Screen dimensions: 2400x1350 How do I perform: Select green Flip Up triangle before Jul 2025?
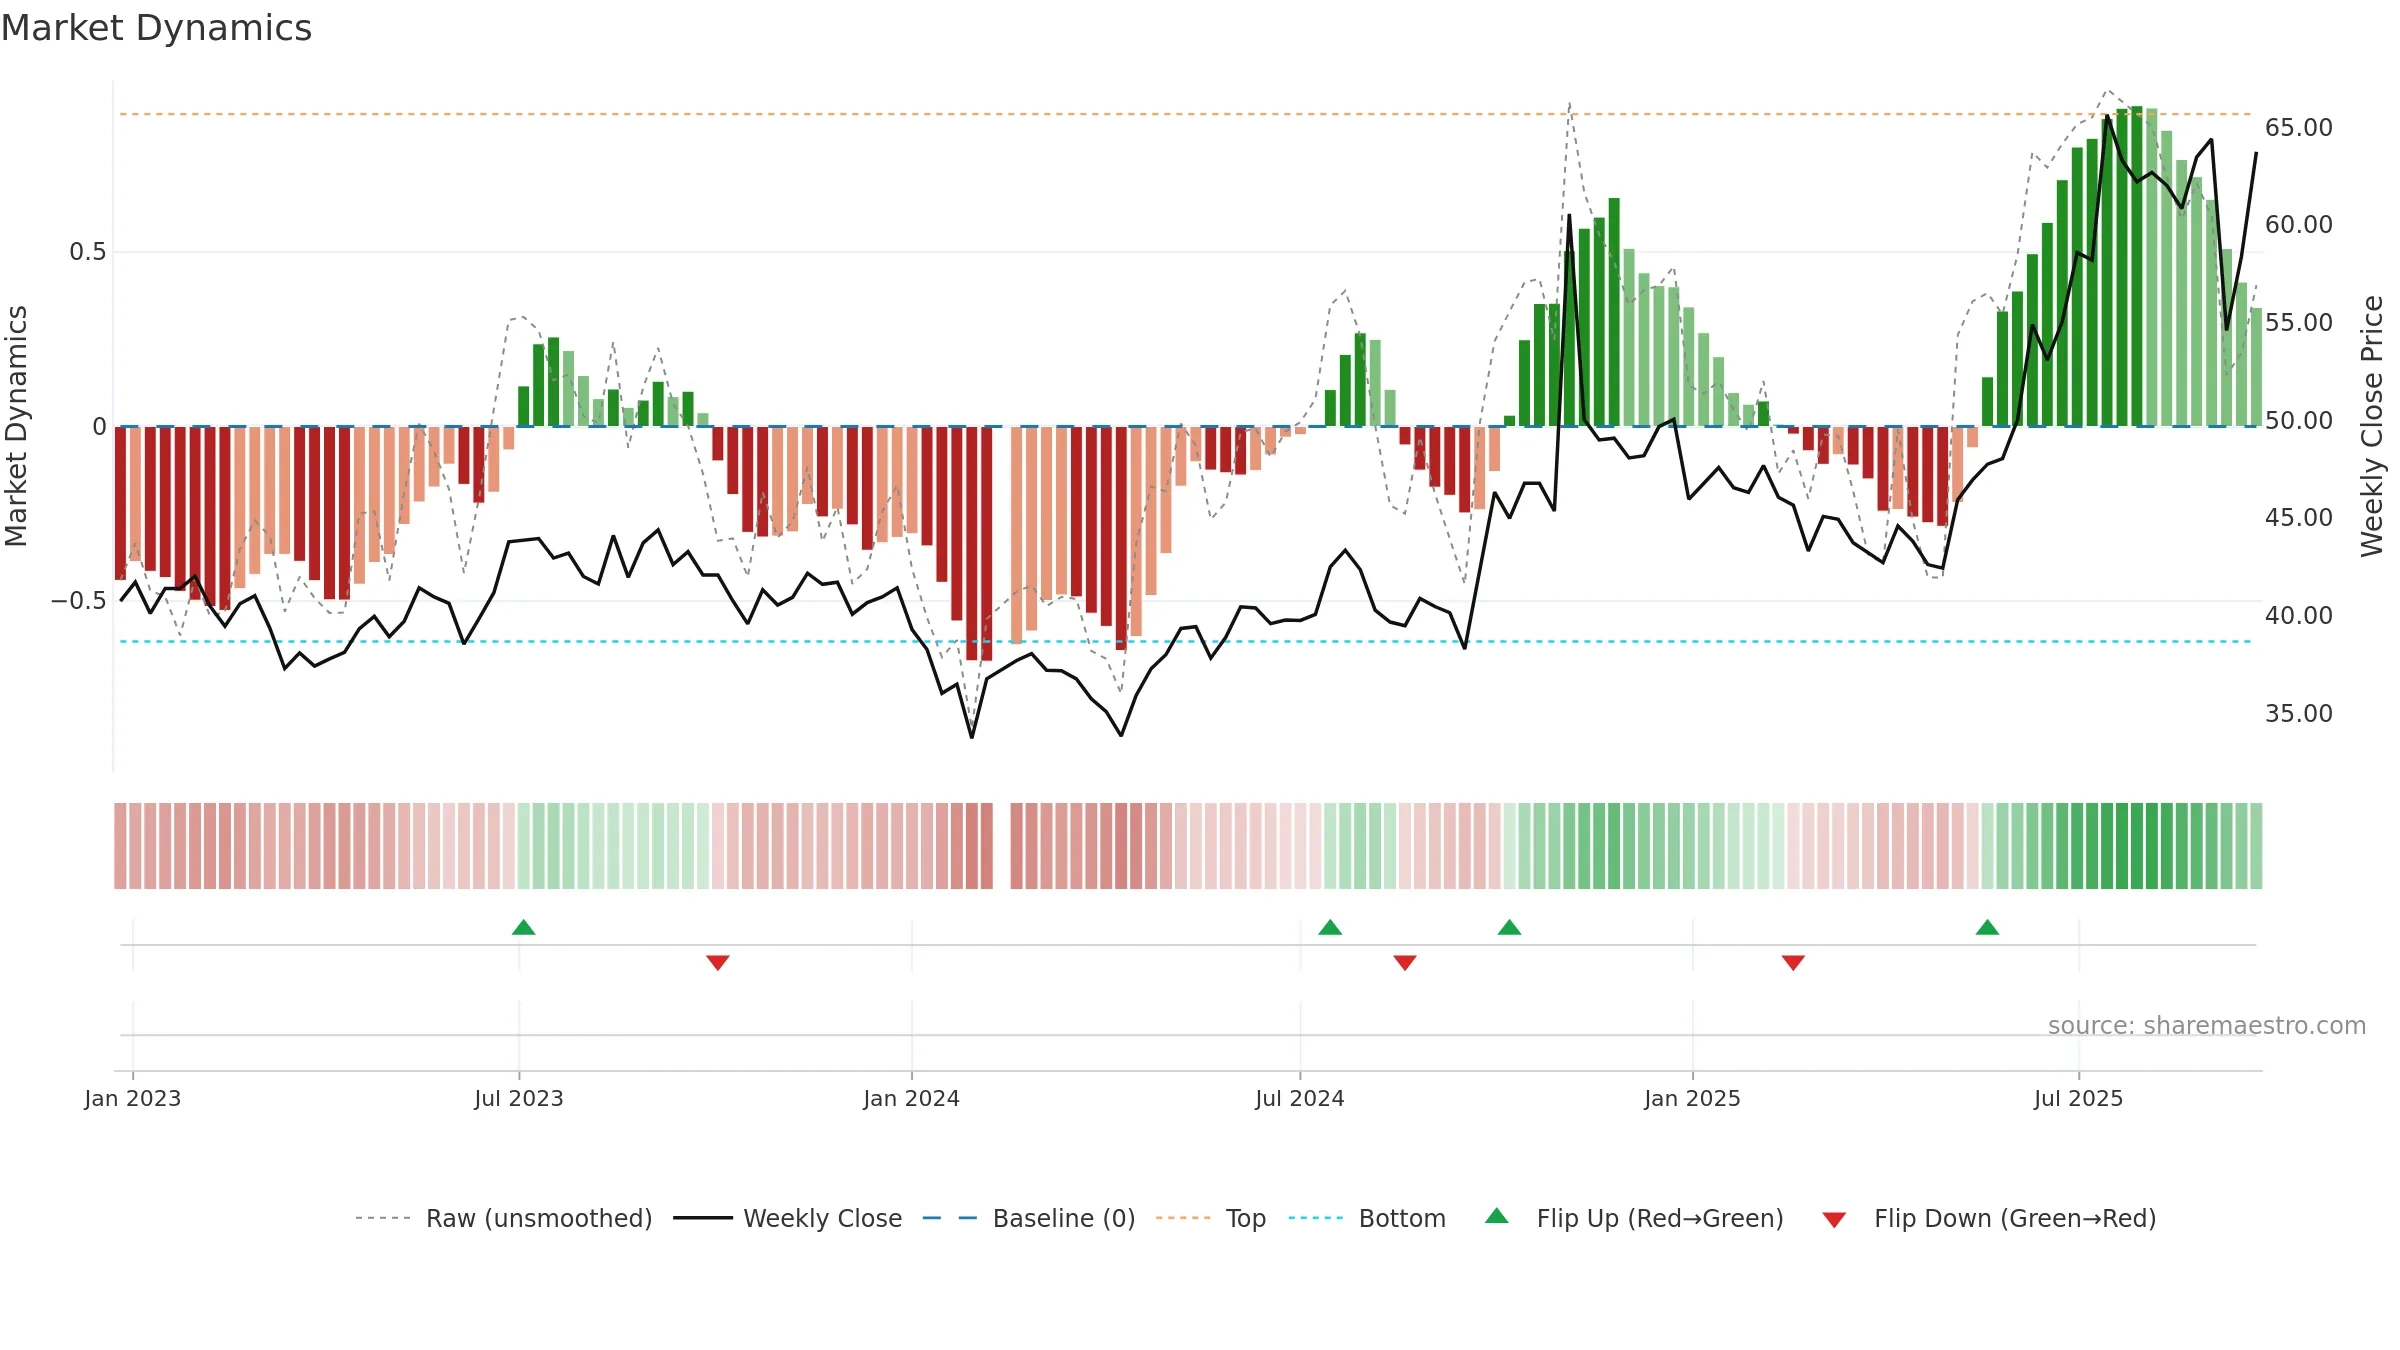pyautogui.click(x=1987, y=927)
